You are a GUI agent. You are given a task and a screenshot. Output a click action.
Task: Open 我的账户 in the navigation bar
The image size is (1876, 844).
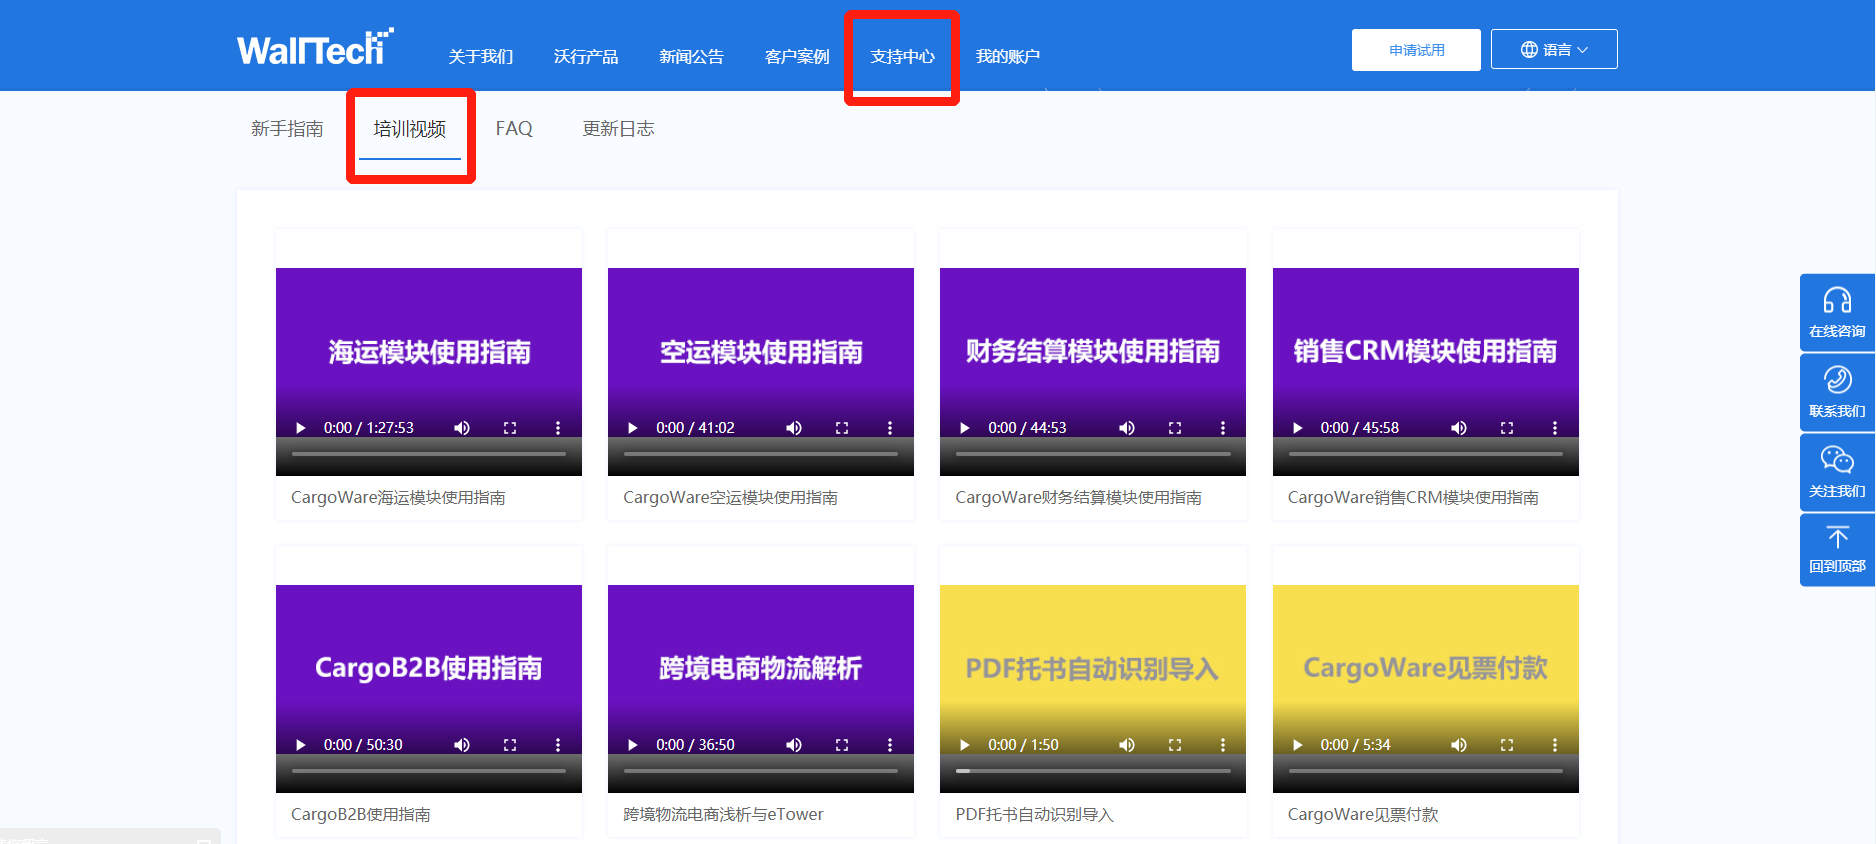point(1007,57)
